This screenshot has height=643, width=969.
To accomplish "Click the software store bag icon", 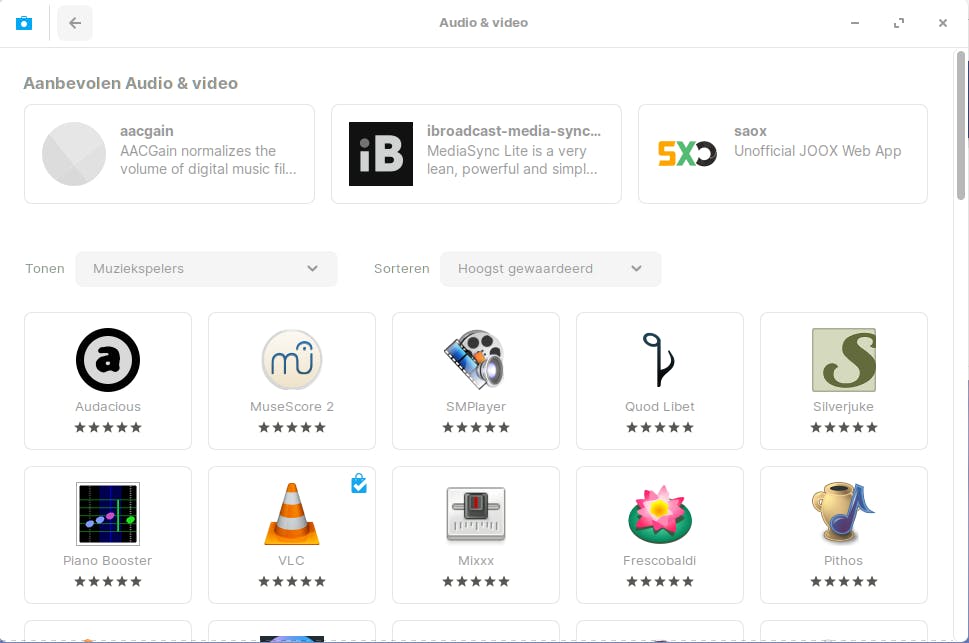I will coord(23,23).
